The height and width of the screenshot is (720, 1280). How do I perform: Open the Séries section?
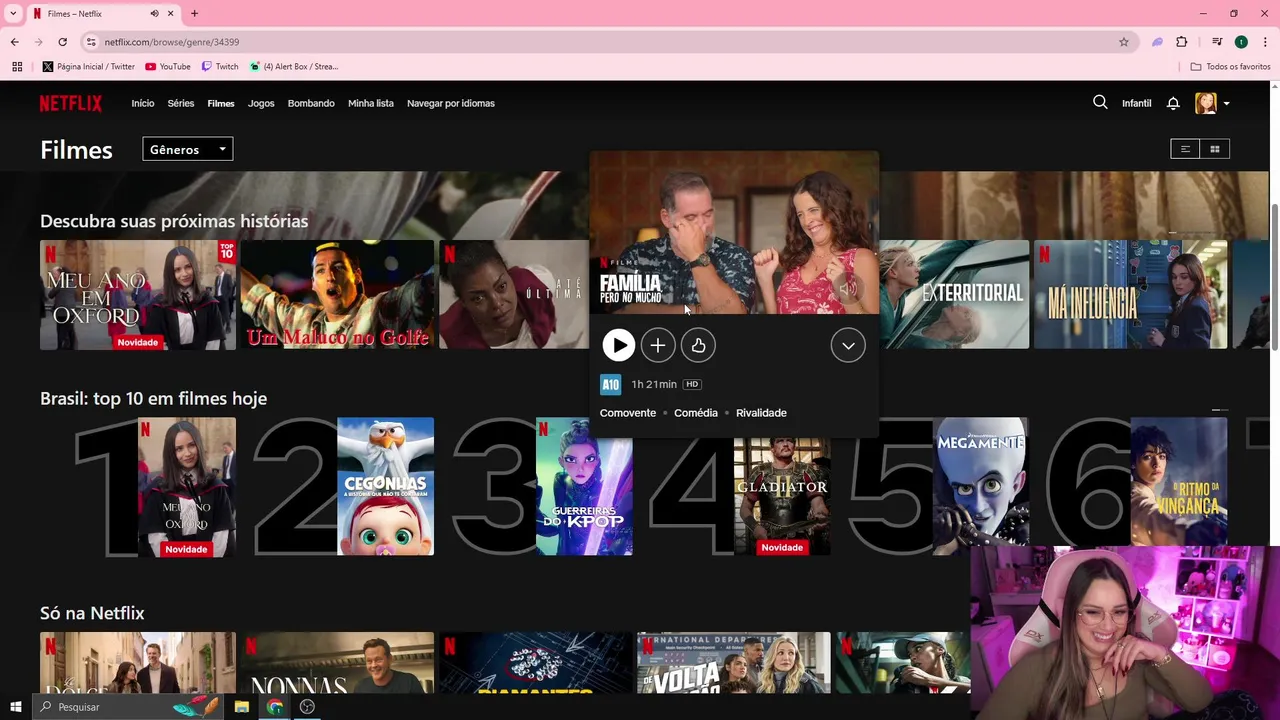[181, 103]
